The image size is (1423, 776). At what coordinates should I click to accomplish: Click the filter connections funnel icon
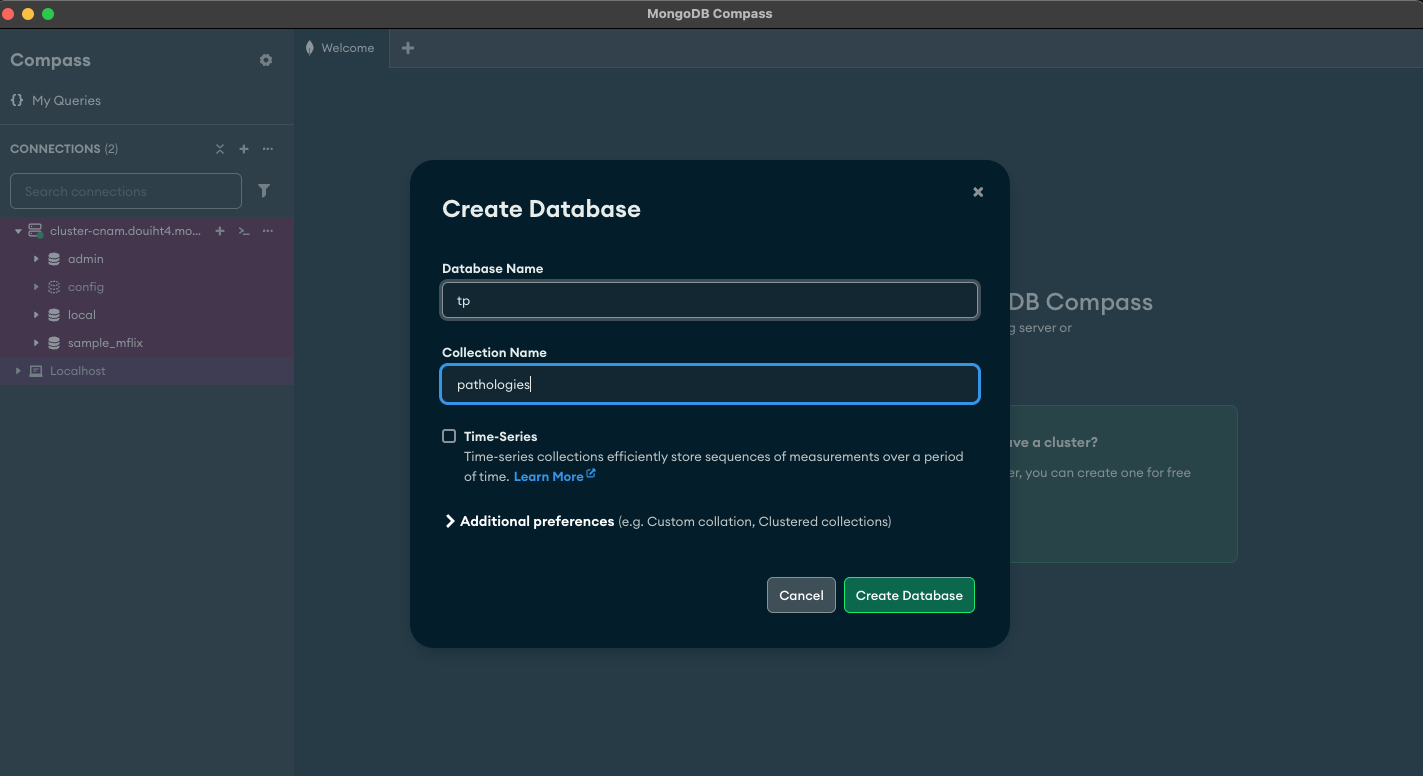[x=264, y=191]
